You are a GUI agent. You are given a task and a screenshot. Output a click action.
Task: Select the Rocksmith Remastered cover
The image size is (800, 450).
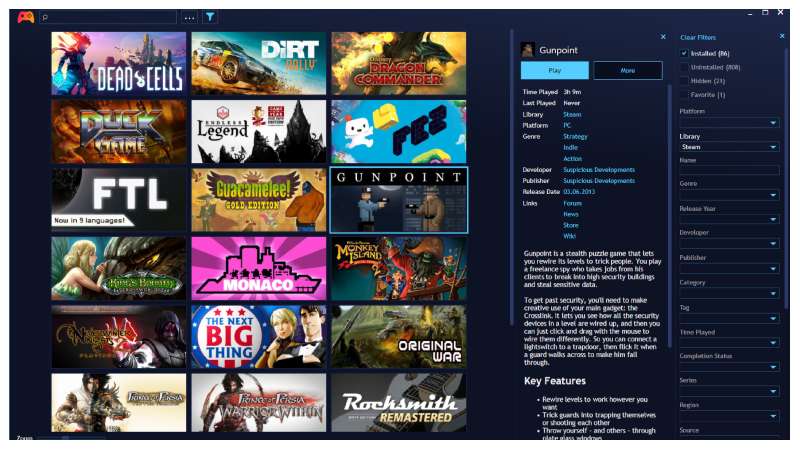tap(398, 403)
